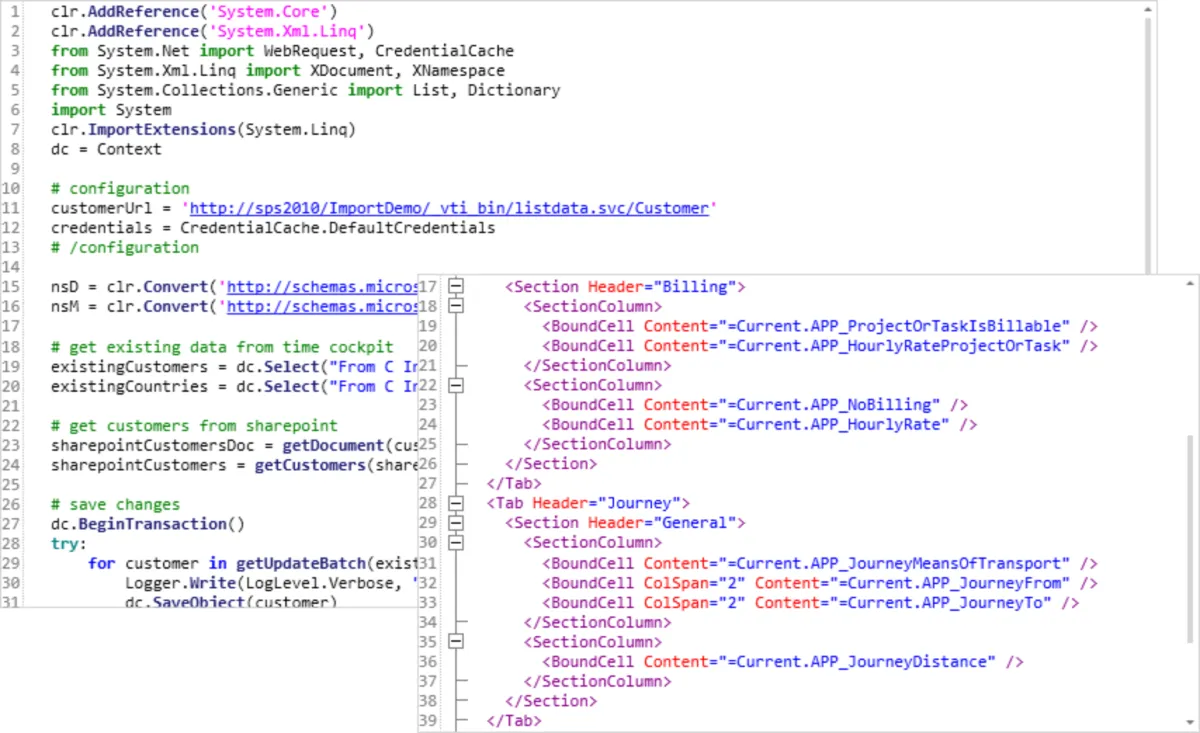Collapse the first SectionColumn on line 18

coord(457,306)
